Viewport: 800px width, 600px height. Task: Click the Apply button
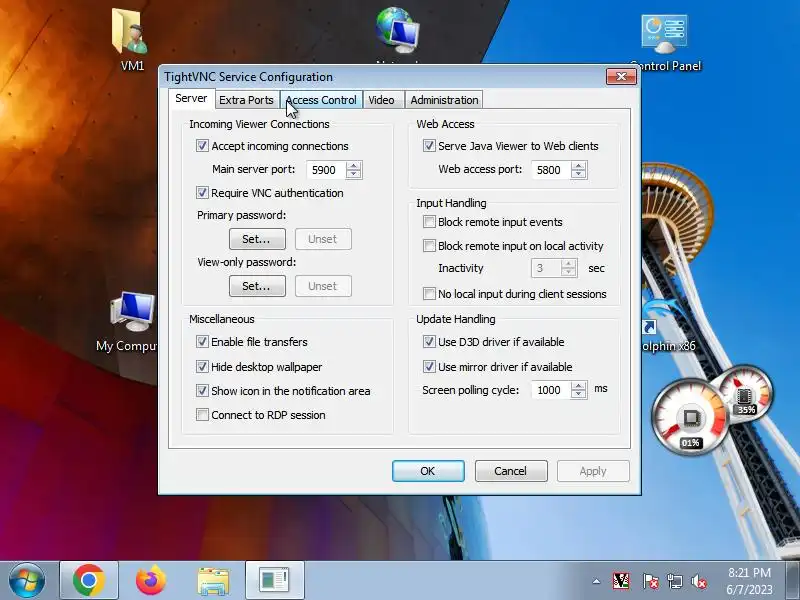coord(593,471)
